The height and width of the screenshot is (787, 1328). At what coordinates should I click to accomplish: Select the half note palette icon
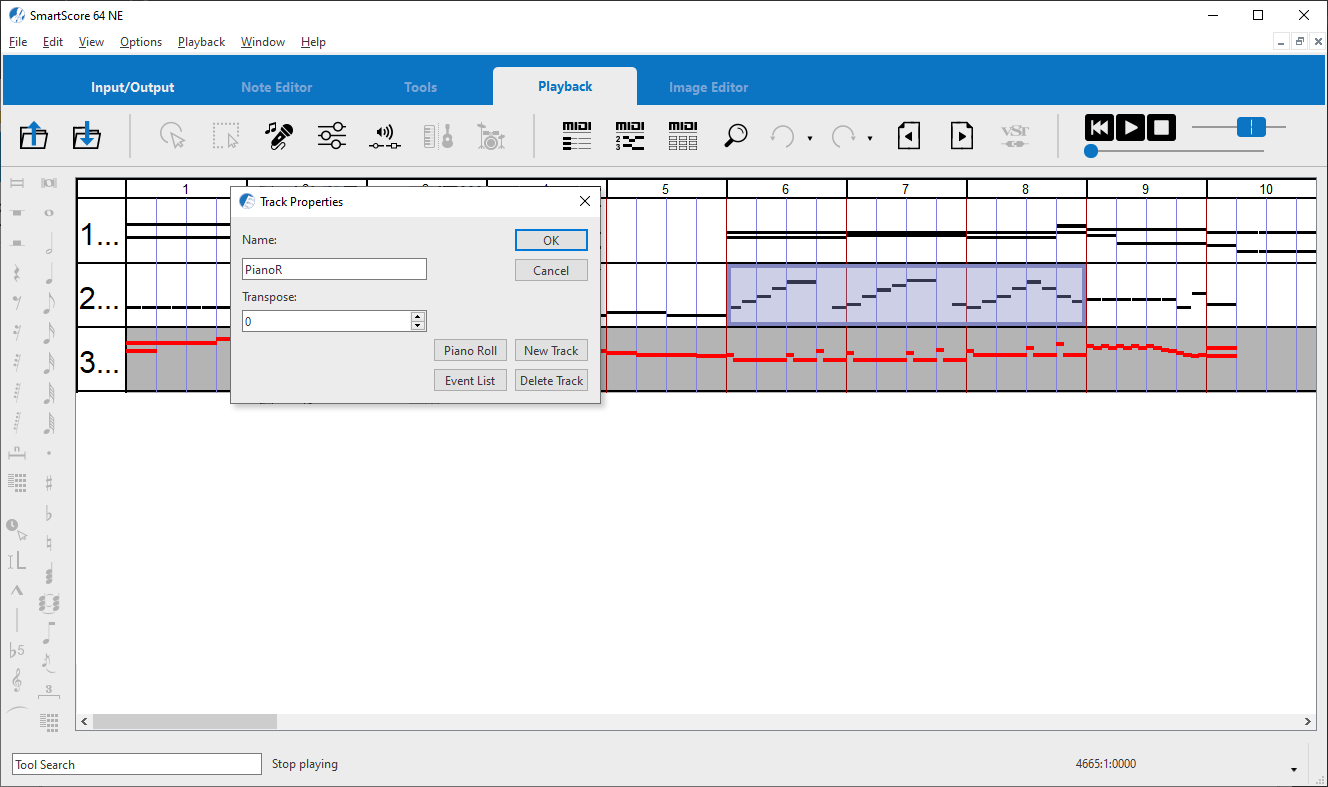coord(49,243)
